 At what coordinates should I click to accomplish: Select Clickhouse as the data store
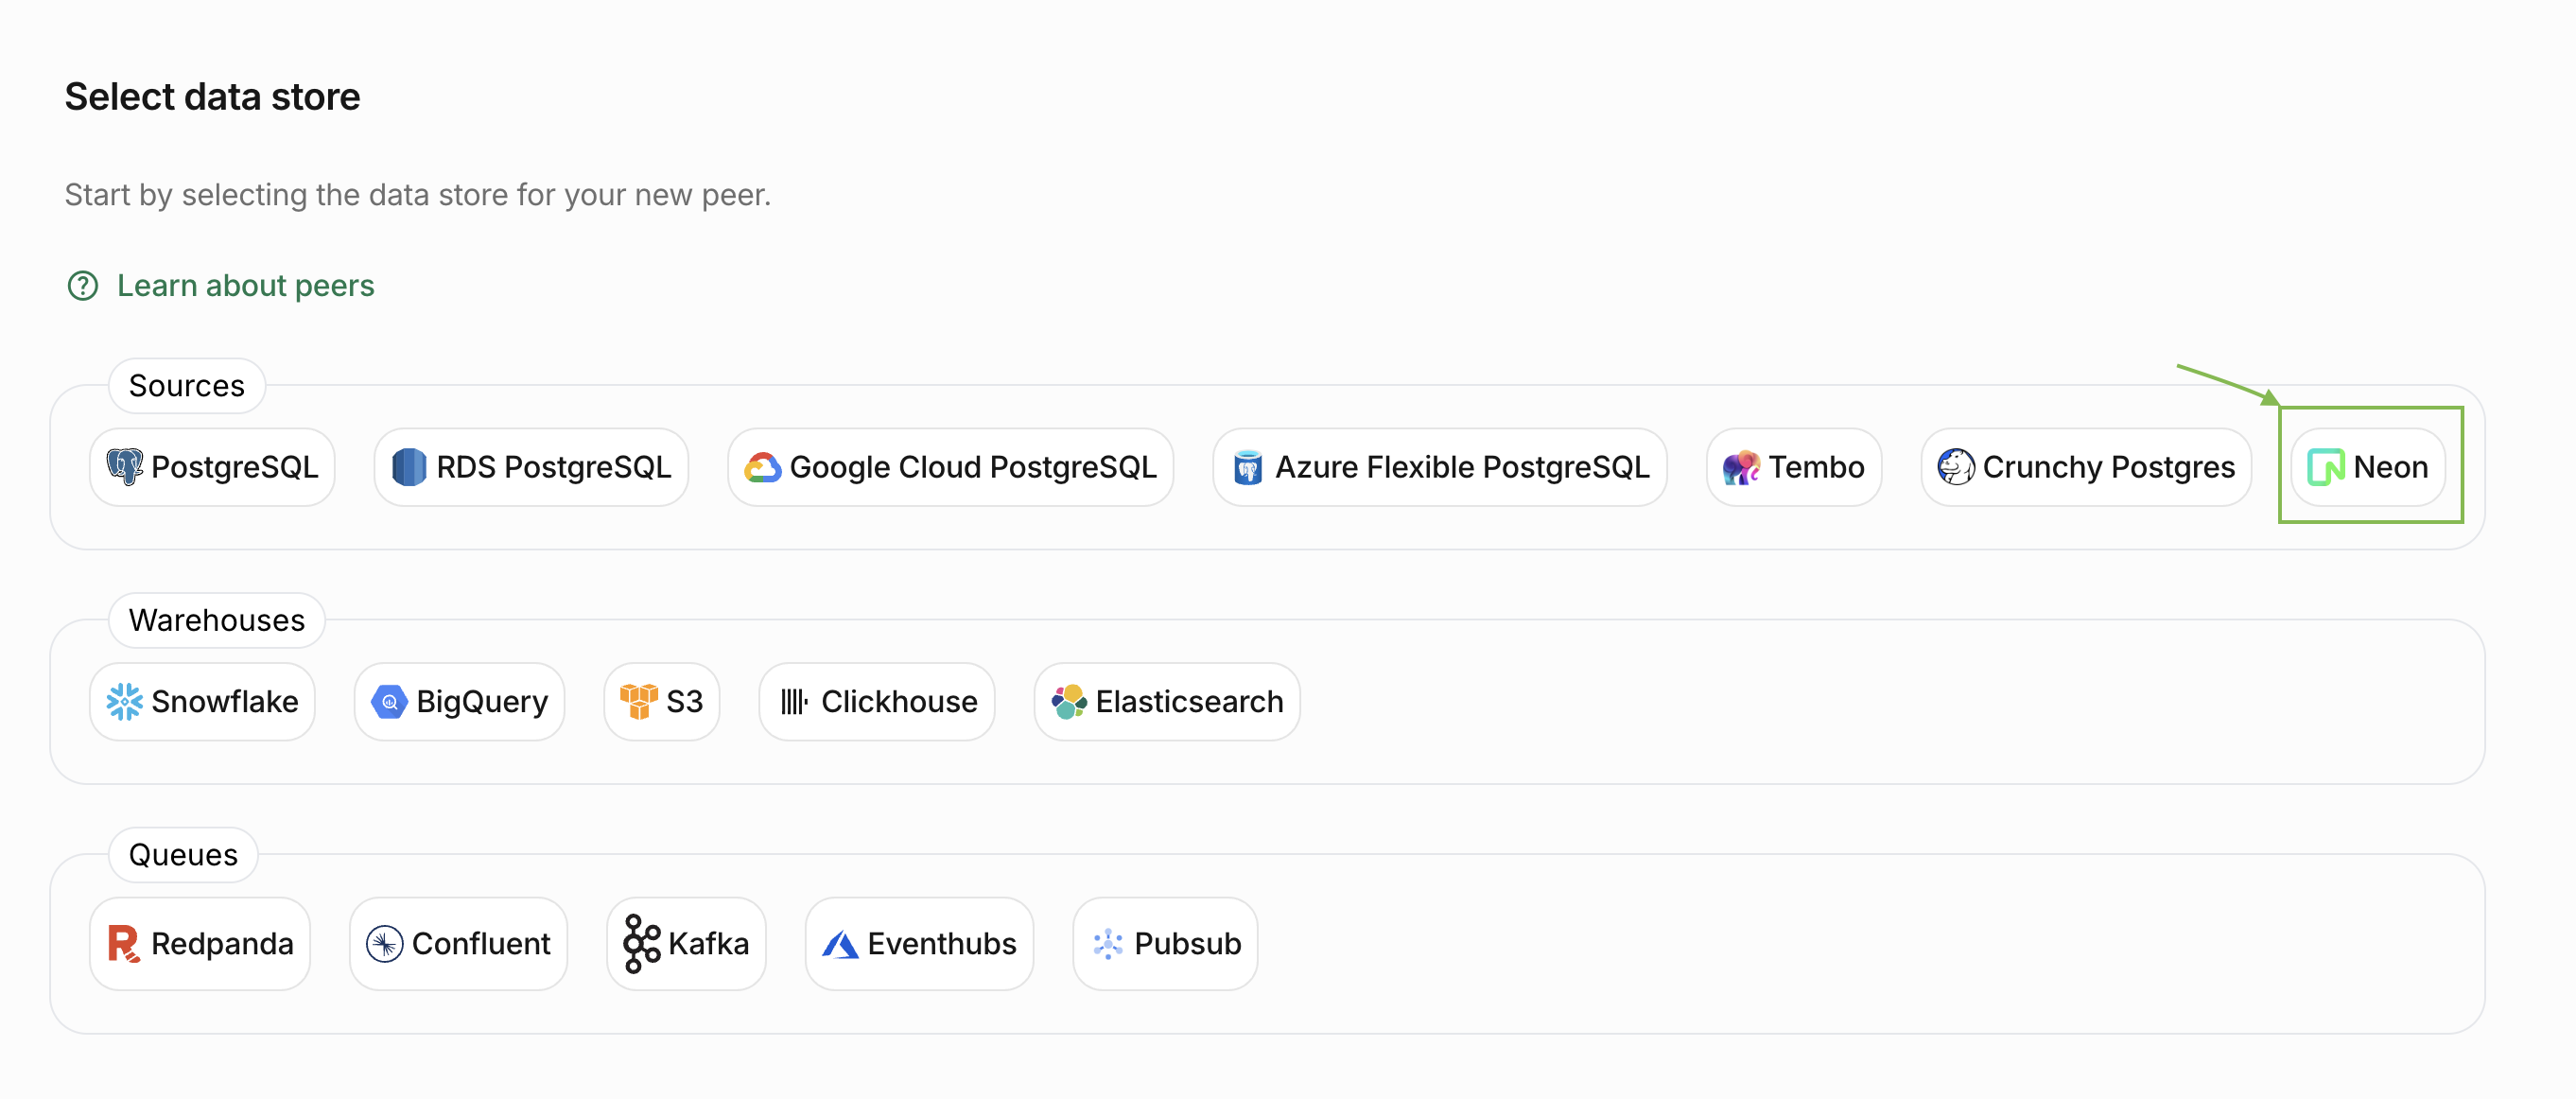click(877, 701)
